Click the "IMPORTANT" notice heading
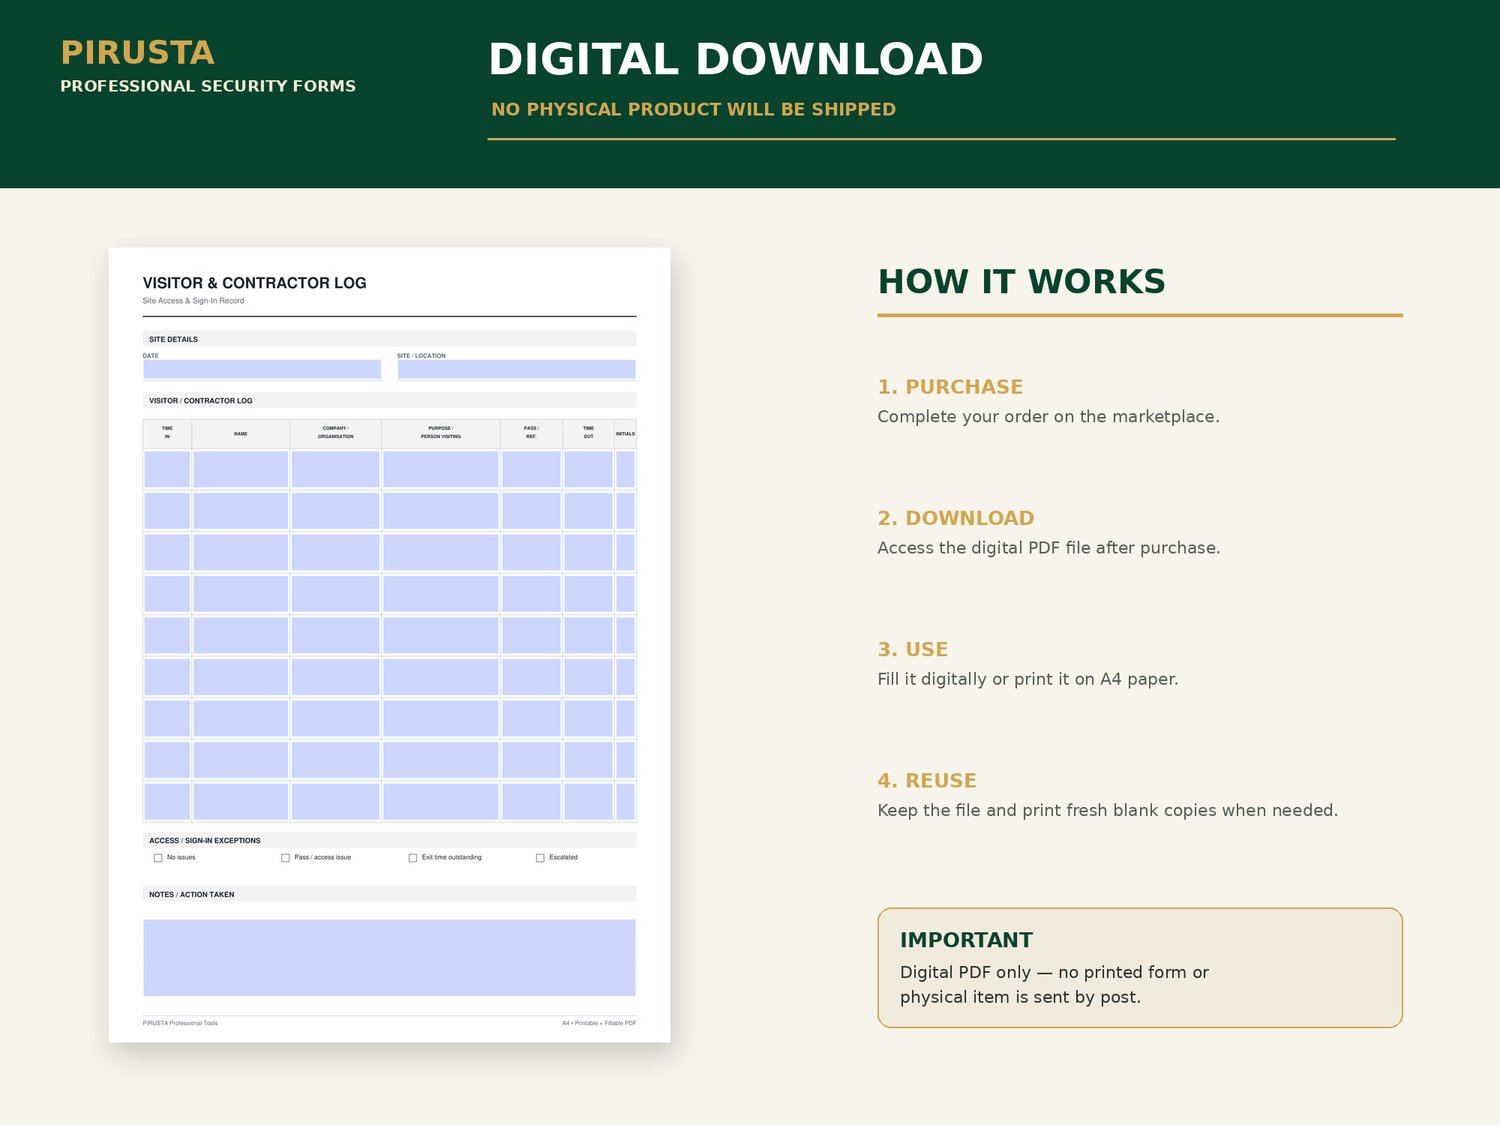This screenshot has height=1125, width=1500. (x=966, y=940)
